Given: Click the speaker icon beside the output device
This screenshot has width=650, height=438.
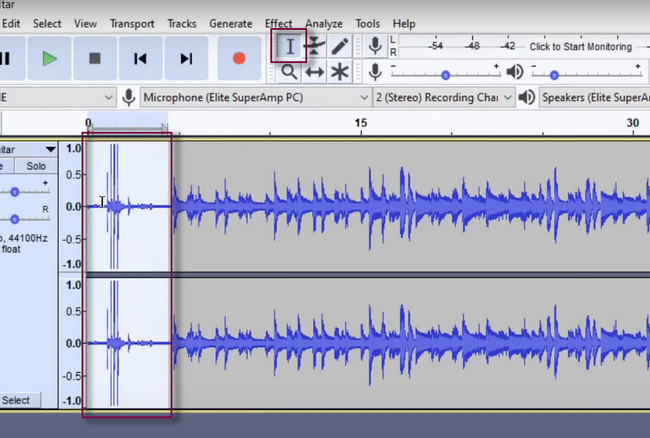Looking at the screenshot, I should coord(526,98).
